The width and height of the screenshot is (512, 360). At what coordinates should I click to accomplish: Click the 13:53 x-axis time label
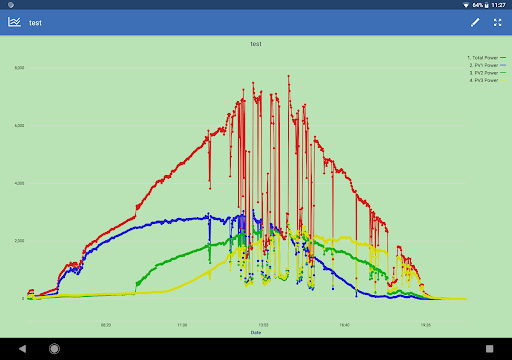[263, 325]
